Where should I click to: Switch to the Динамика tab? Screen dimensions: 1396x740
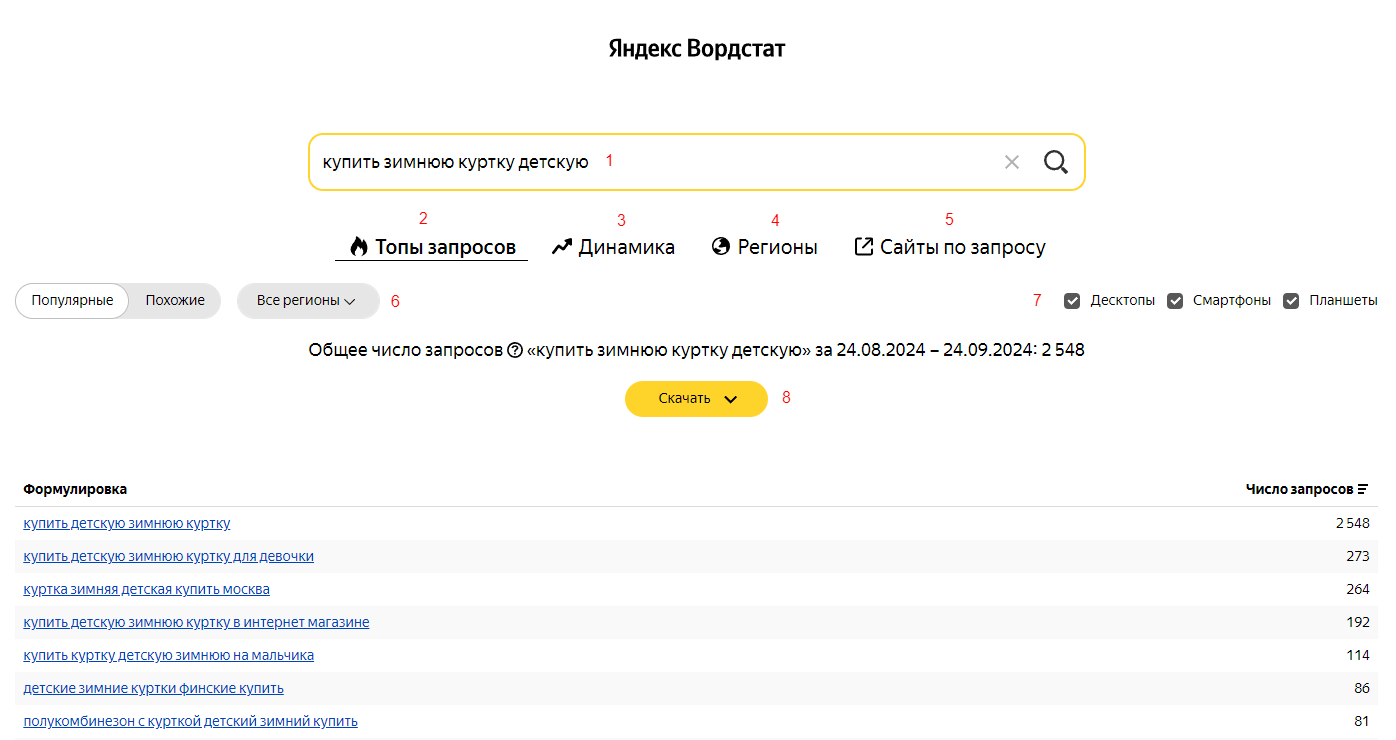(x=613, y=247)
